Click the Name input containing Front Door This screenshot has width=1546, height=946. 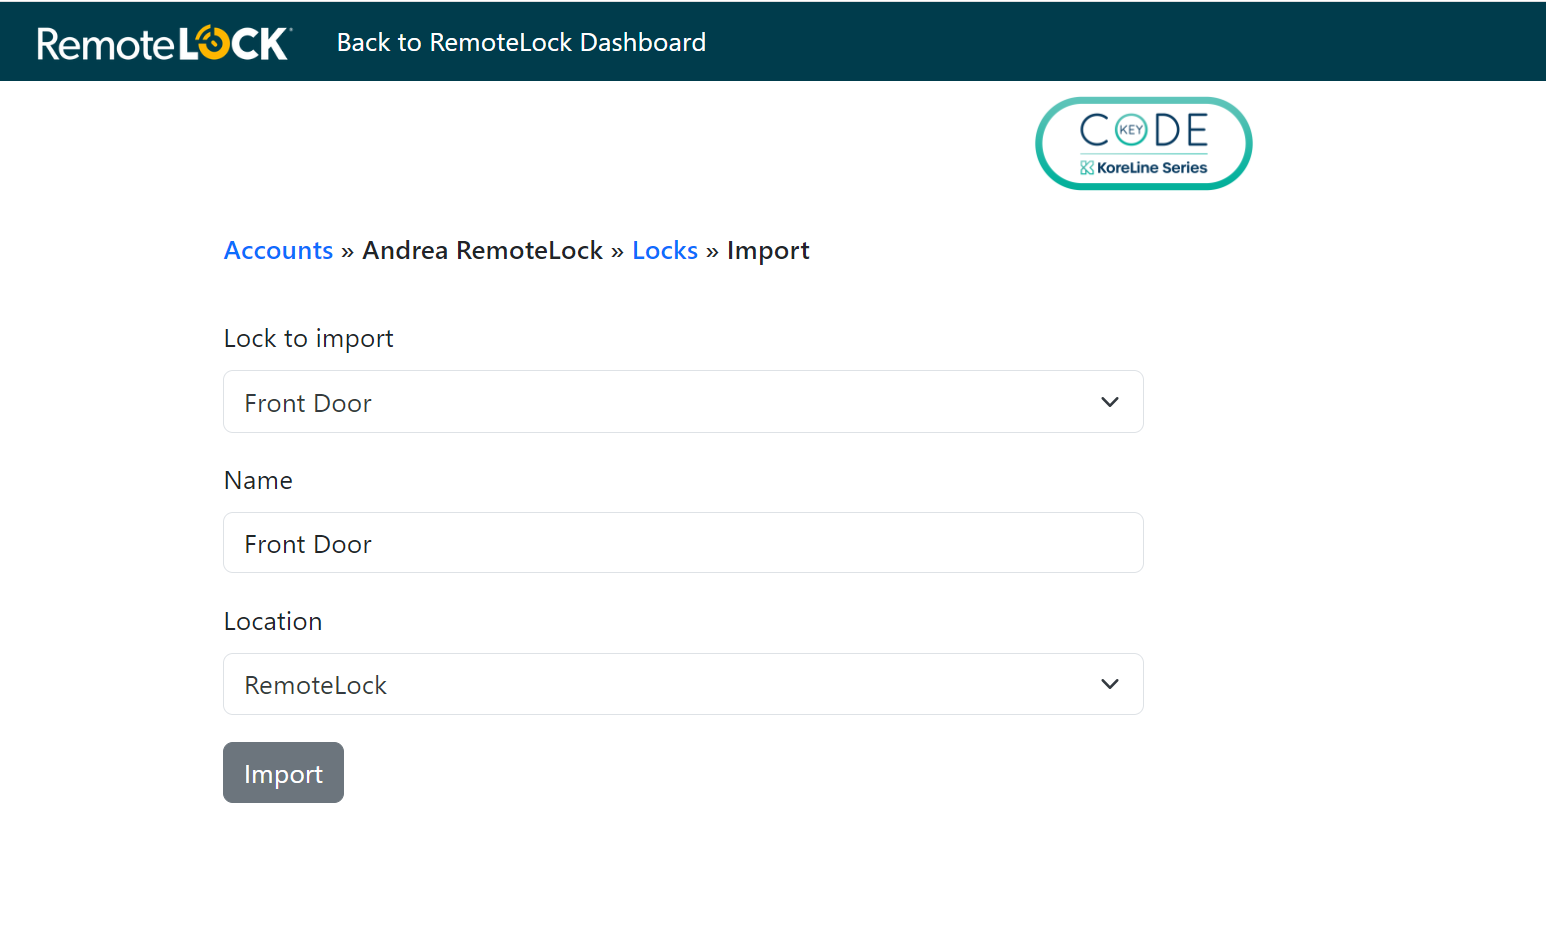click(x=683, y=542)
